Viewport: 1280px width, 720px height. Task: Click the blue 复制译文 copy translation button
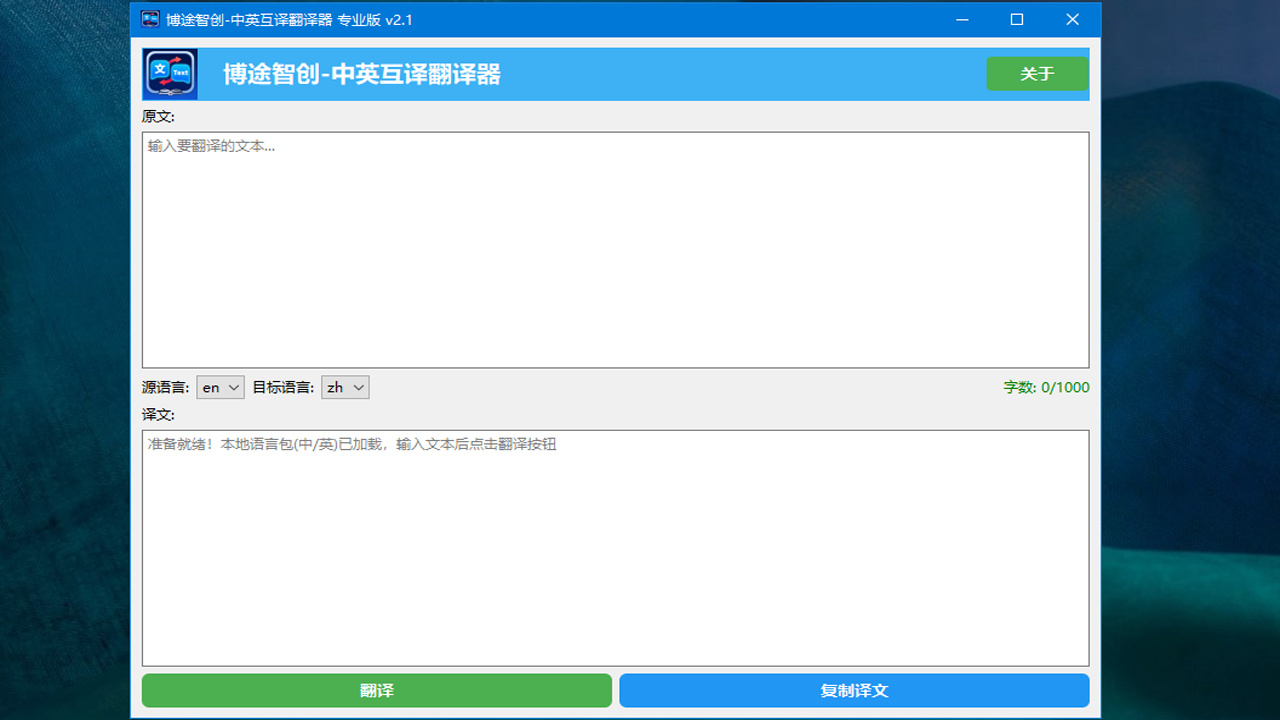point(854,690)
